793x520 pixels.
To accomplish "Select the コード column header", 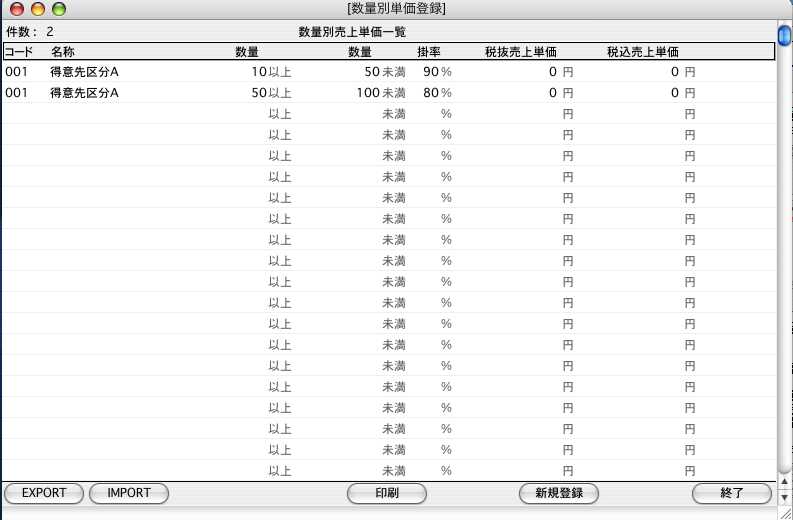I will 19,52.
